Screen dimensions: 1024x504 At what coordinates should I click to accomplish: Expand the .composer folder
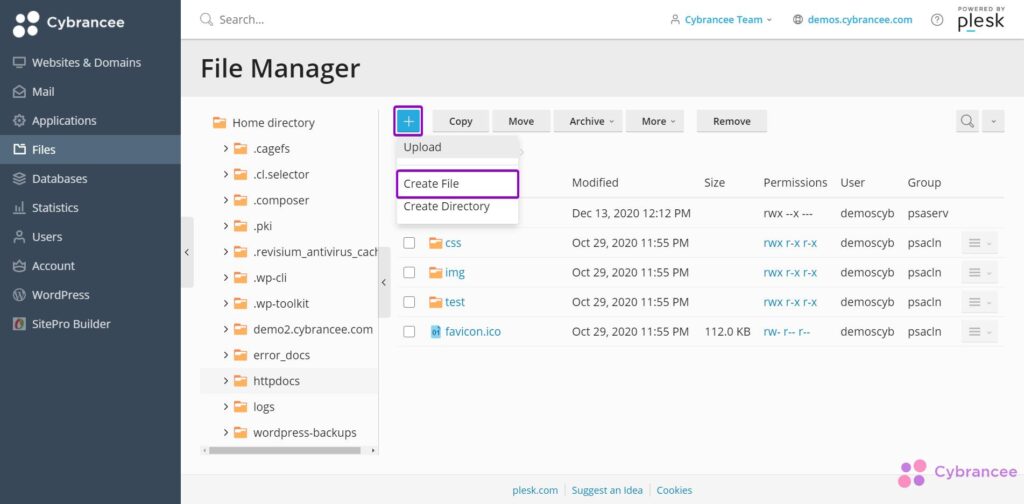(x=226, y=200)
